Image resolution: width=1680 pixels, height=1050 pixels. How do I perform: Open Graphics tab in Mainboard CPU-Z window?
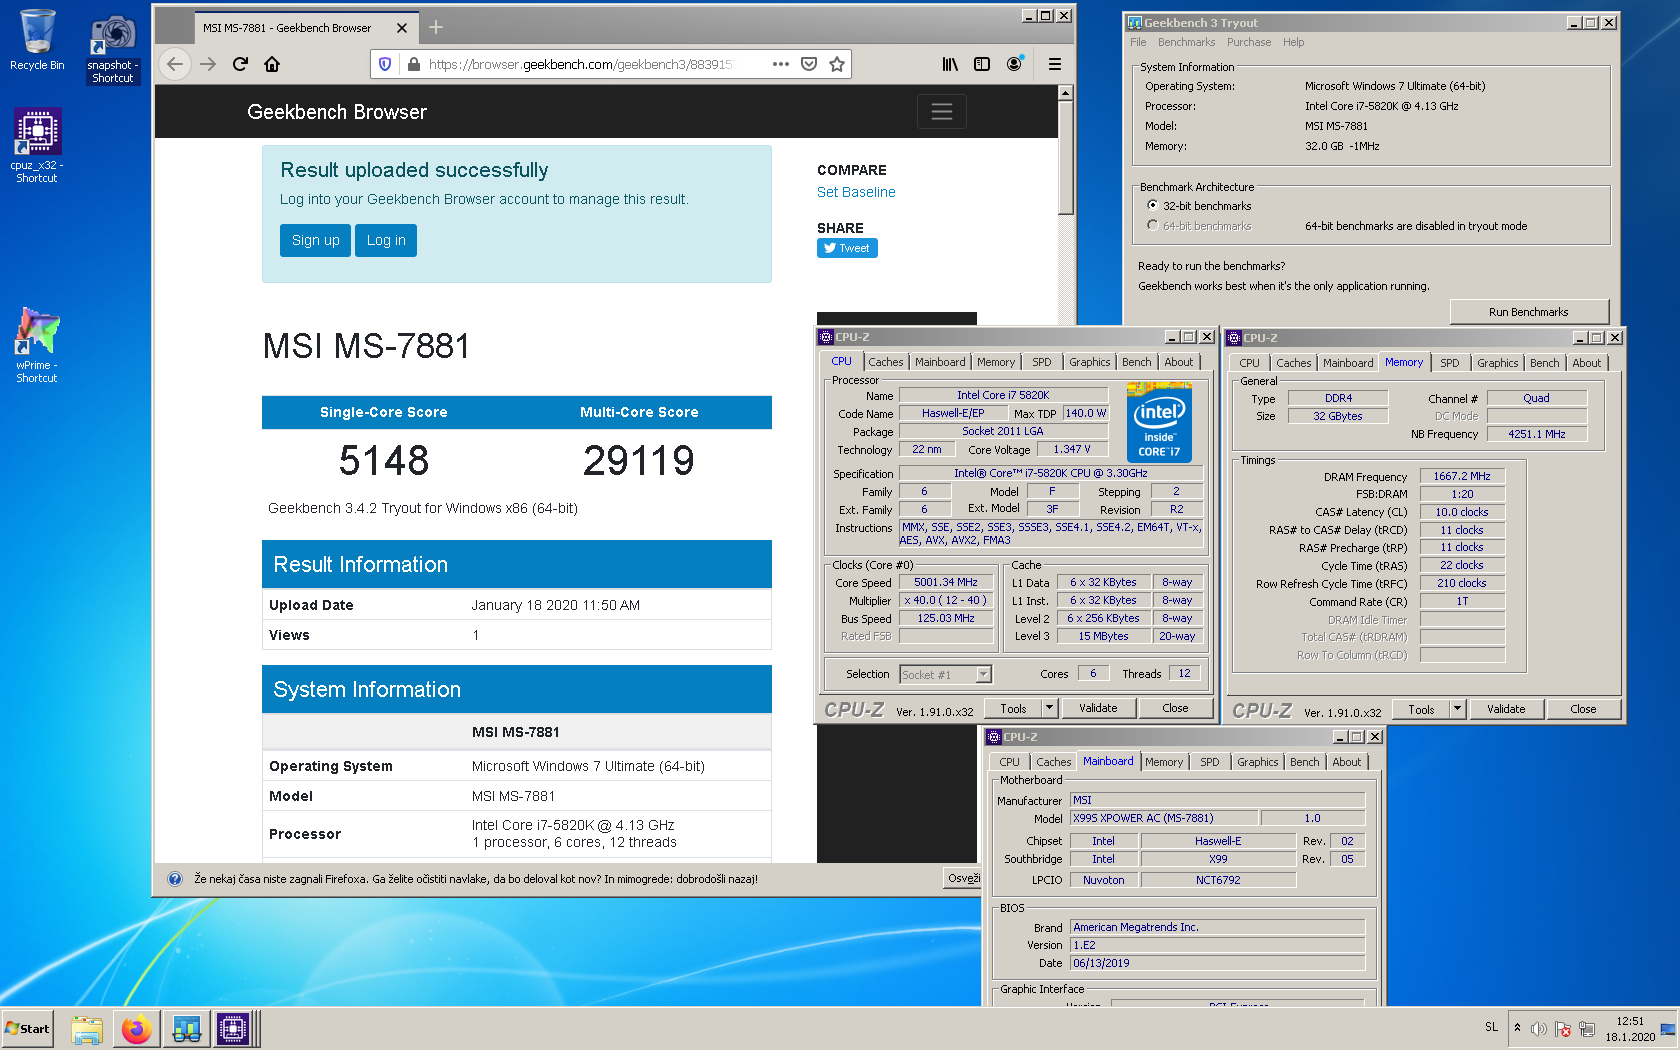(1258, 762)
